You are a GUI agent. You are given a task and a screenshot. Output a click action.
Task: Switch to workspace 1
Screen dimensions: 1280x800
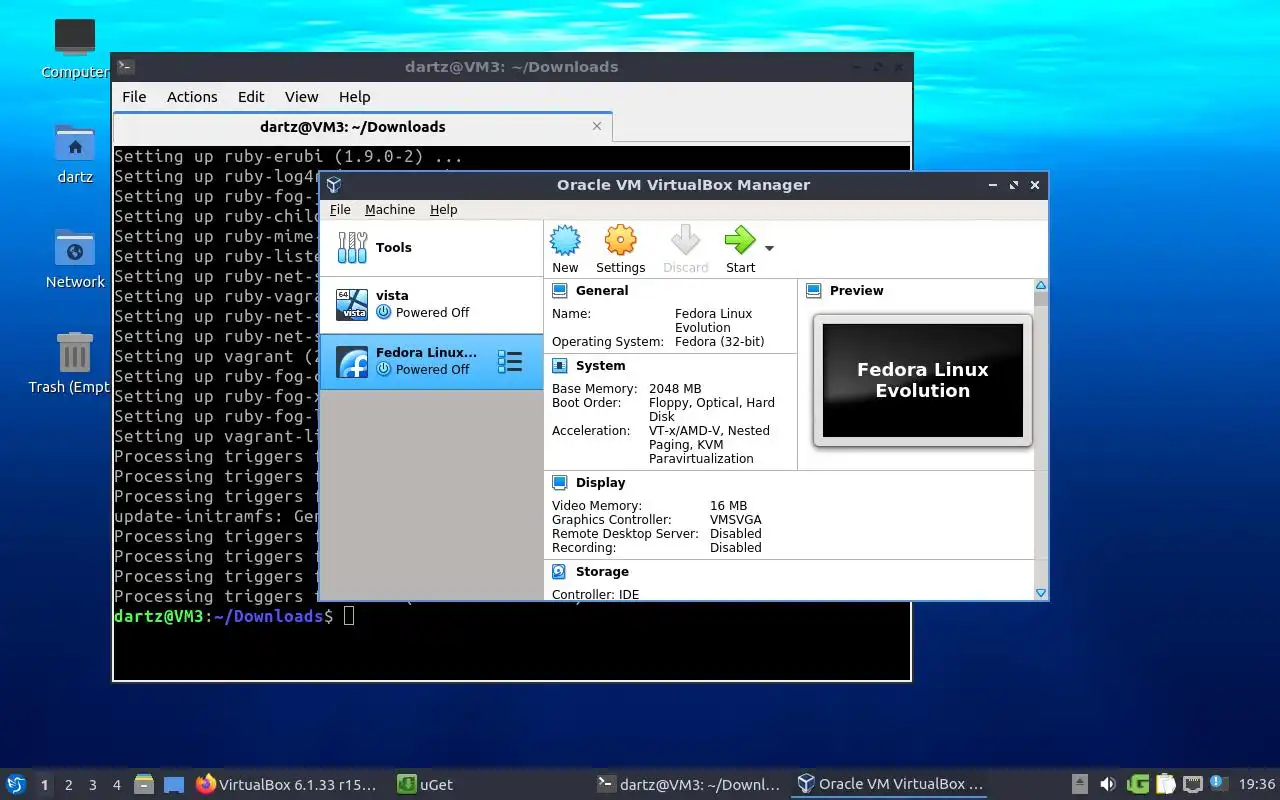44,785
